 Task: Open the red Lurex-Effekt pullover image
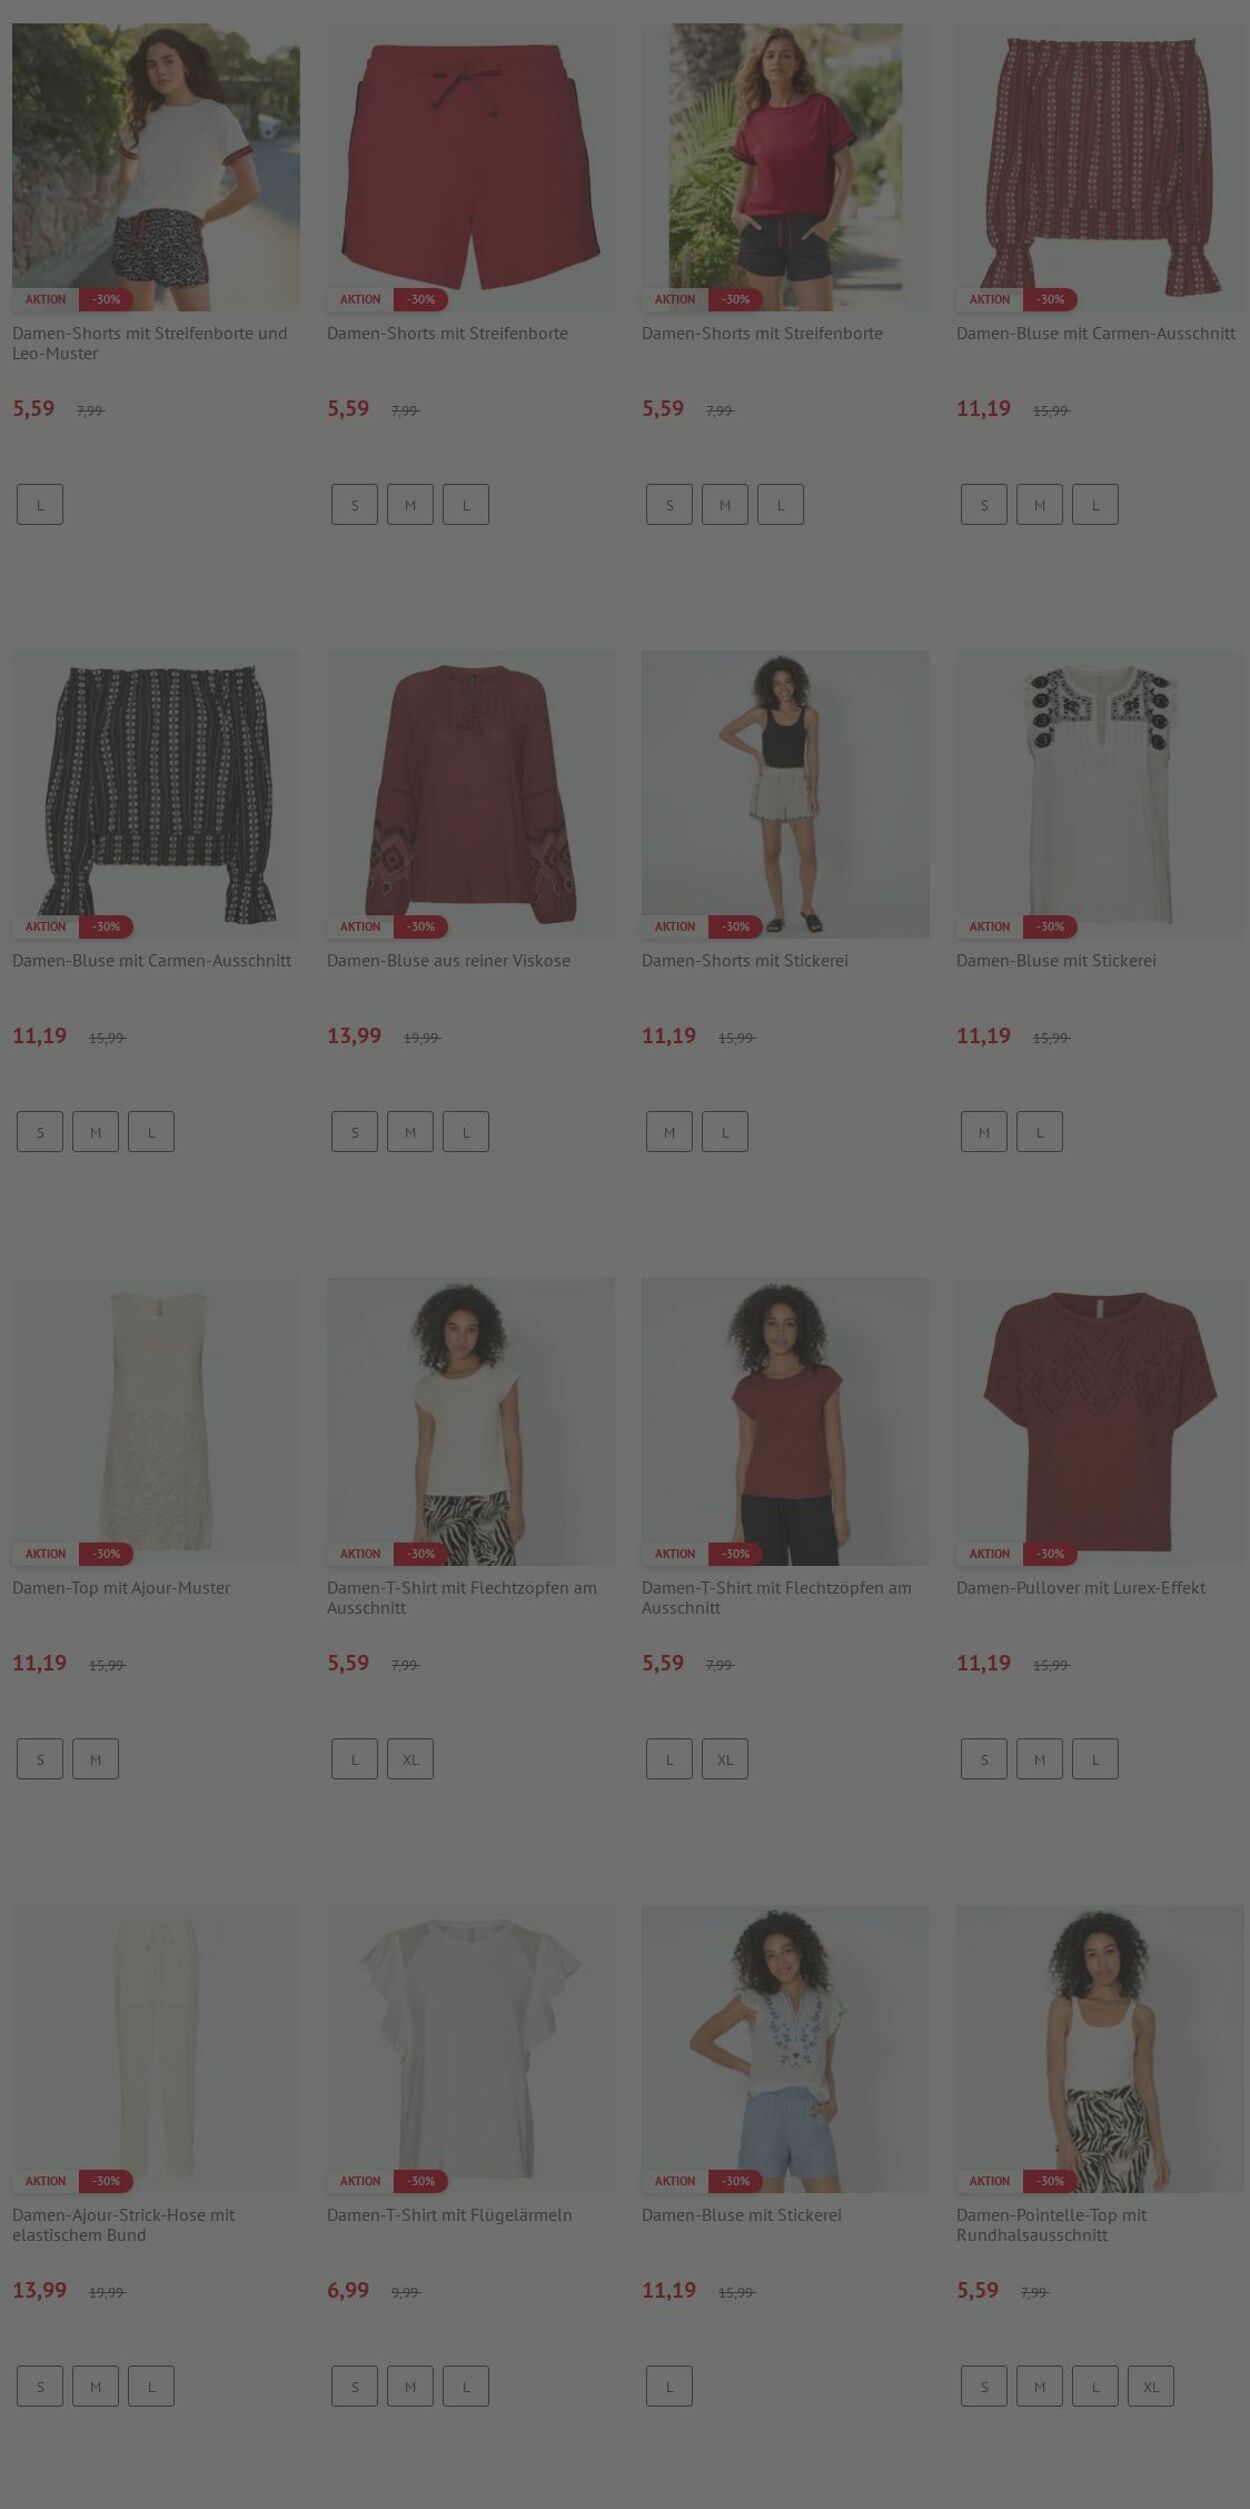[x=1100, y=1422]
